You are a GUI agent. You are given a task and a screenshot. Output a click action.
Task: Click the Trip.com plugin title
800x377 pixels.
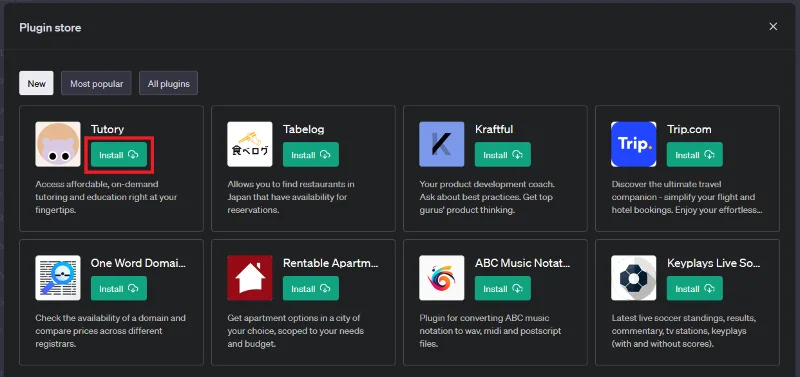pos(689,130)
